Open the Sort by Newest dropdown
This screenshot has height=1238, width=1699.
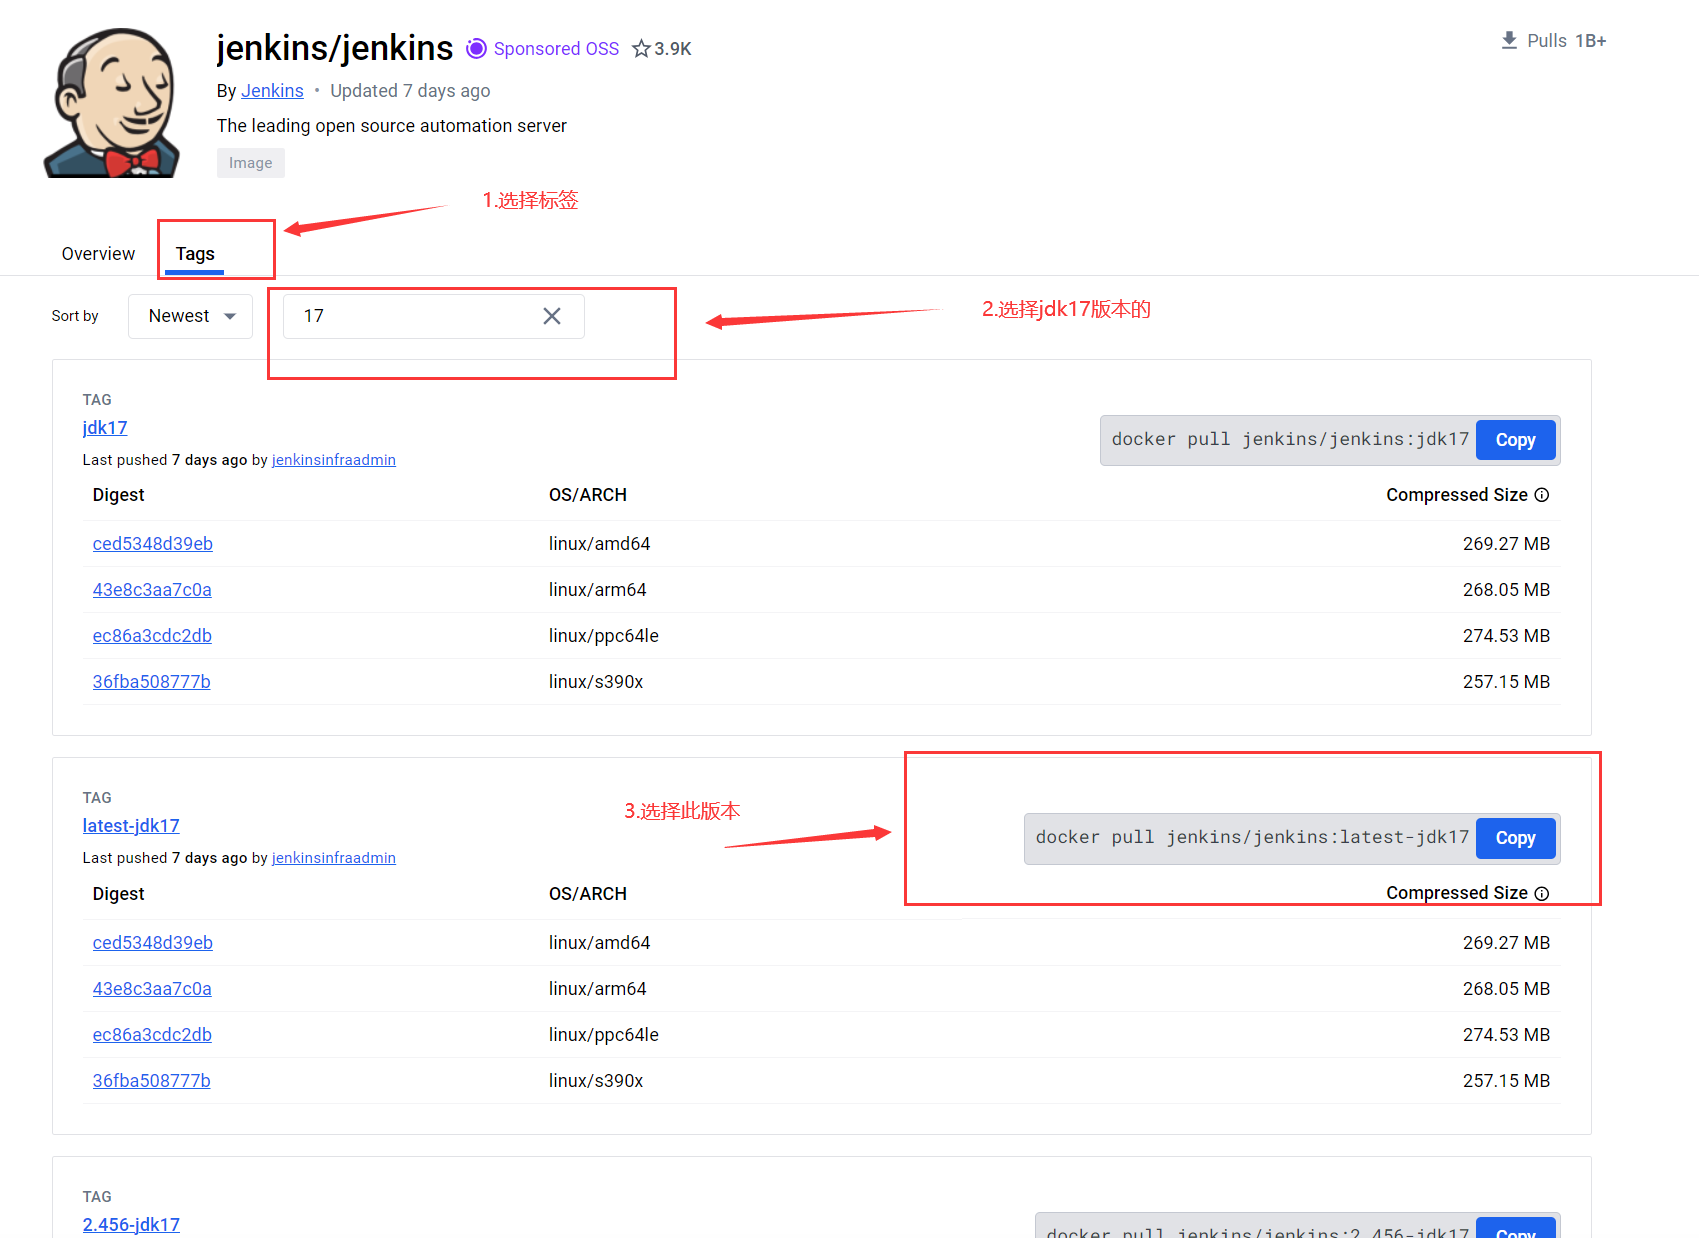click(190, 316)
